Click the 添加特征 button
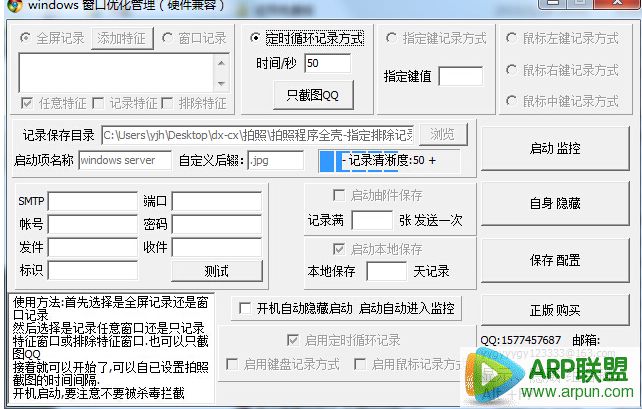Screen dimensions: 642x409 coord(122,38)
